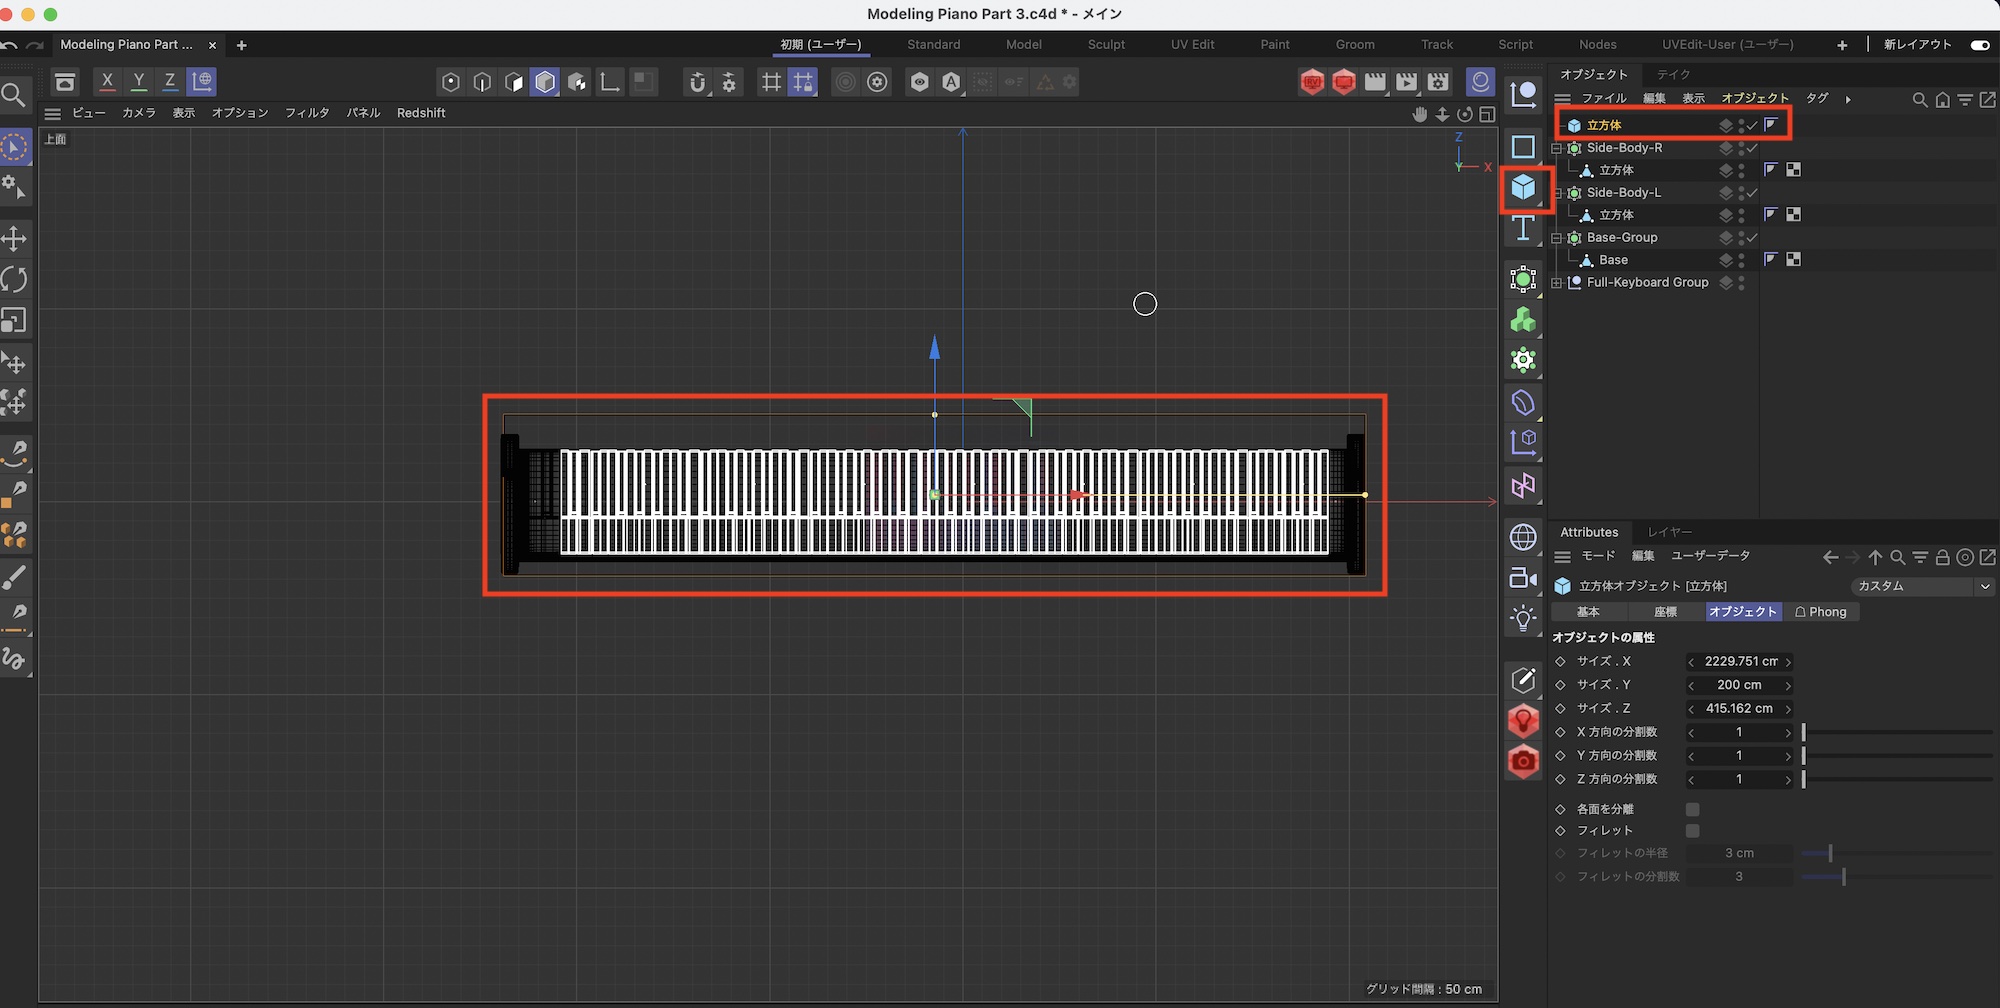This screenshot has height=1008, width=2000.
Task: Click the Light object icon
Action: click(1523, 618)
